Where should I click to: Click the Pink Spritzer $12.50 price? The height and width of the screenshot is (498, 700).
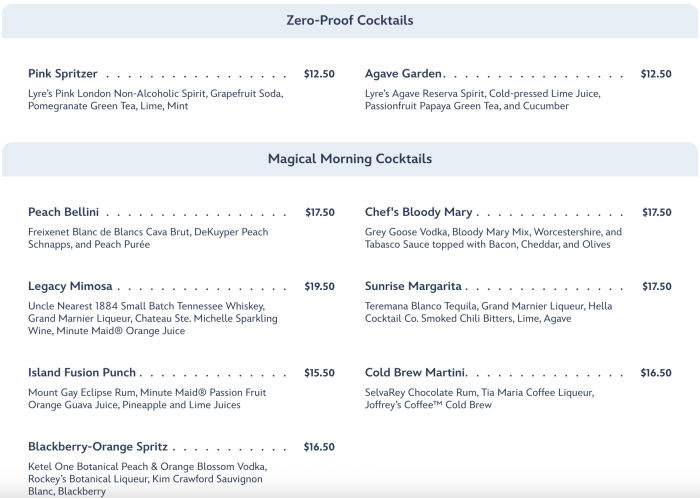tap(319, 74)
